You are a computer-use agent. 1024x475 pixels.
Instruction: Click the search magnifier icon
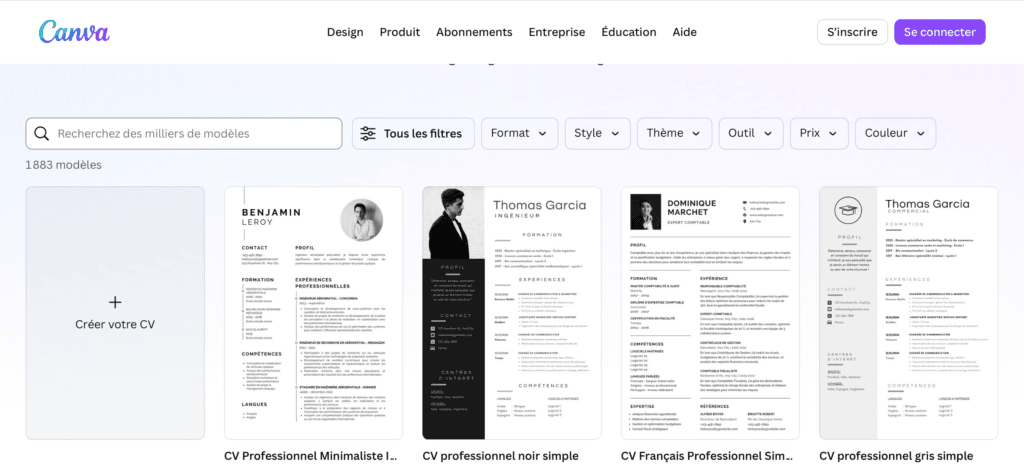click(42, 133)
